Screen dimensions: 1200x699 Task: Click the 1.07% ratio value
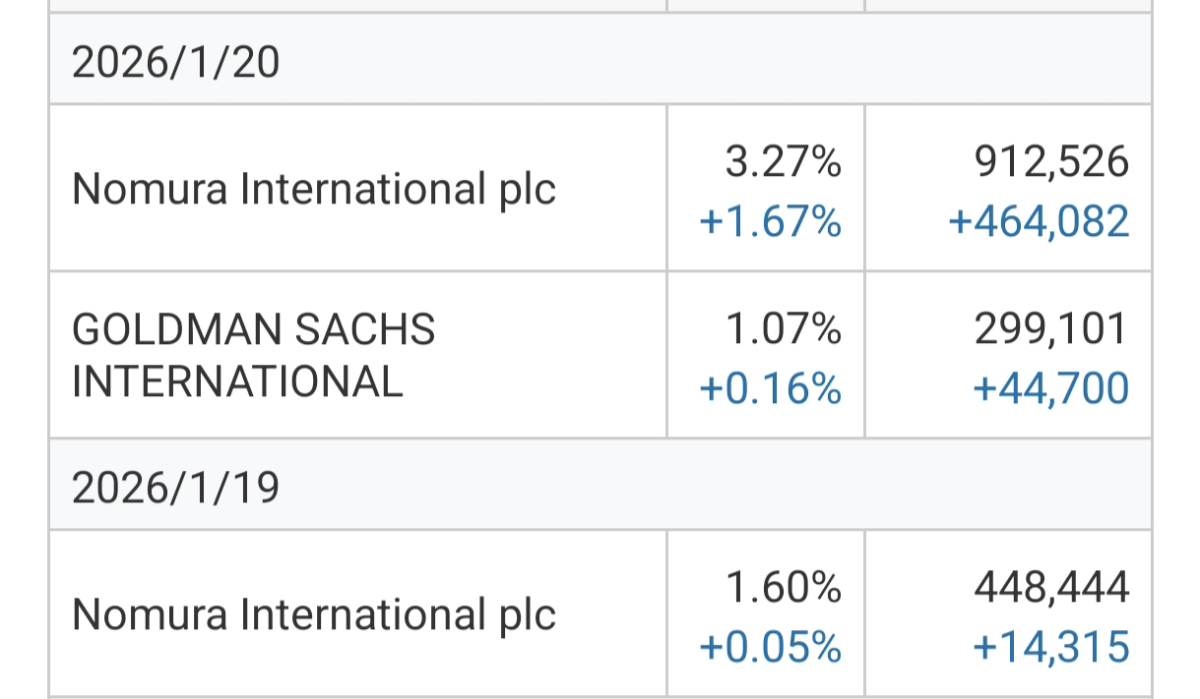(783, 328)
